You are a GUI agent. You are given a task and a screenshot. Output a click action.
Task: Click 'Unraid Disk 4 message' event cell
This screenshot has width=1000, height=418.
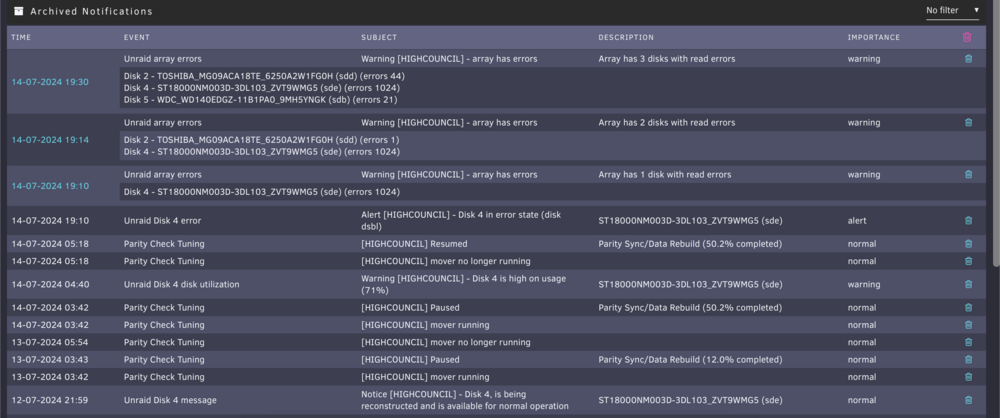[x=170, y=400]
